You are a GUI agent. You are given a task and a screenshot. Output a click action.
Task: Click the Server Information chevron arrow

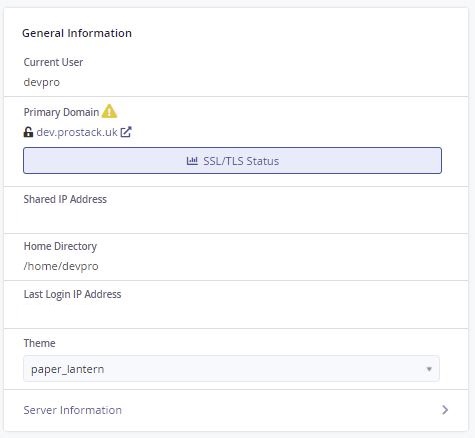pos(445,410)
